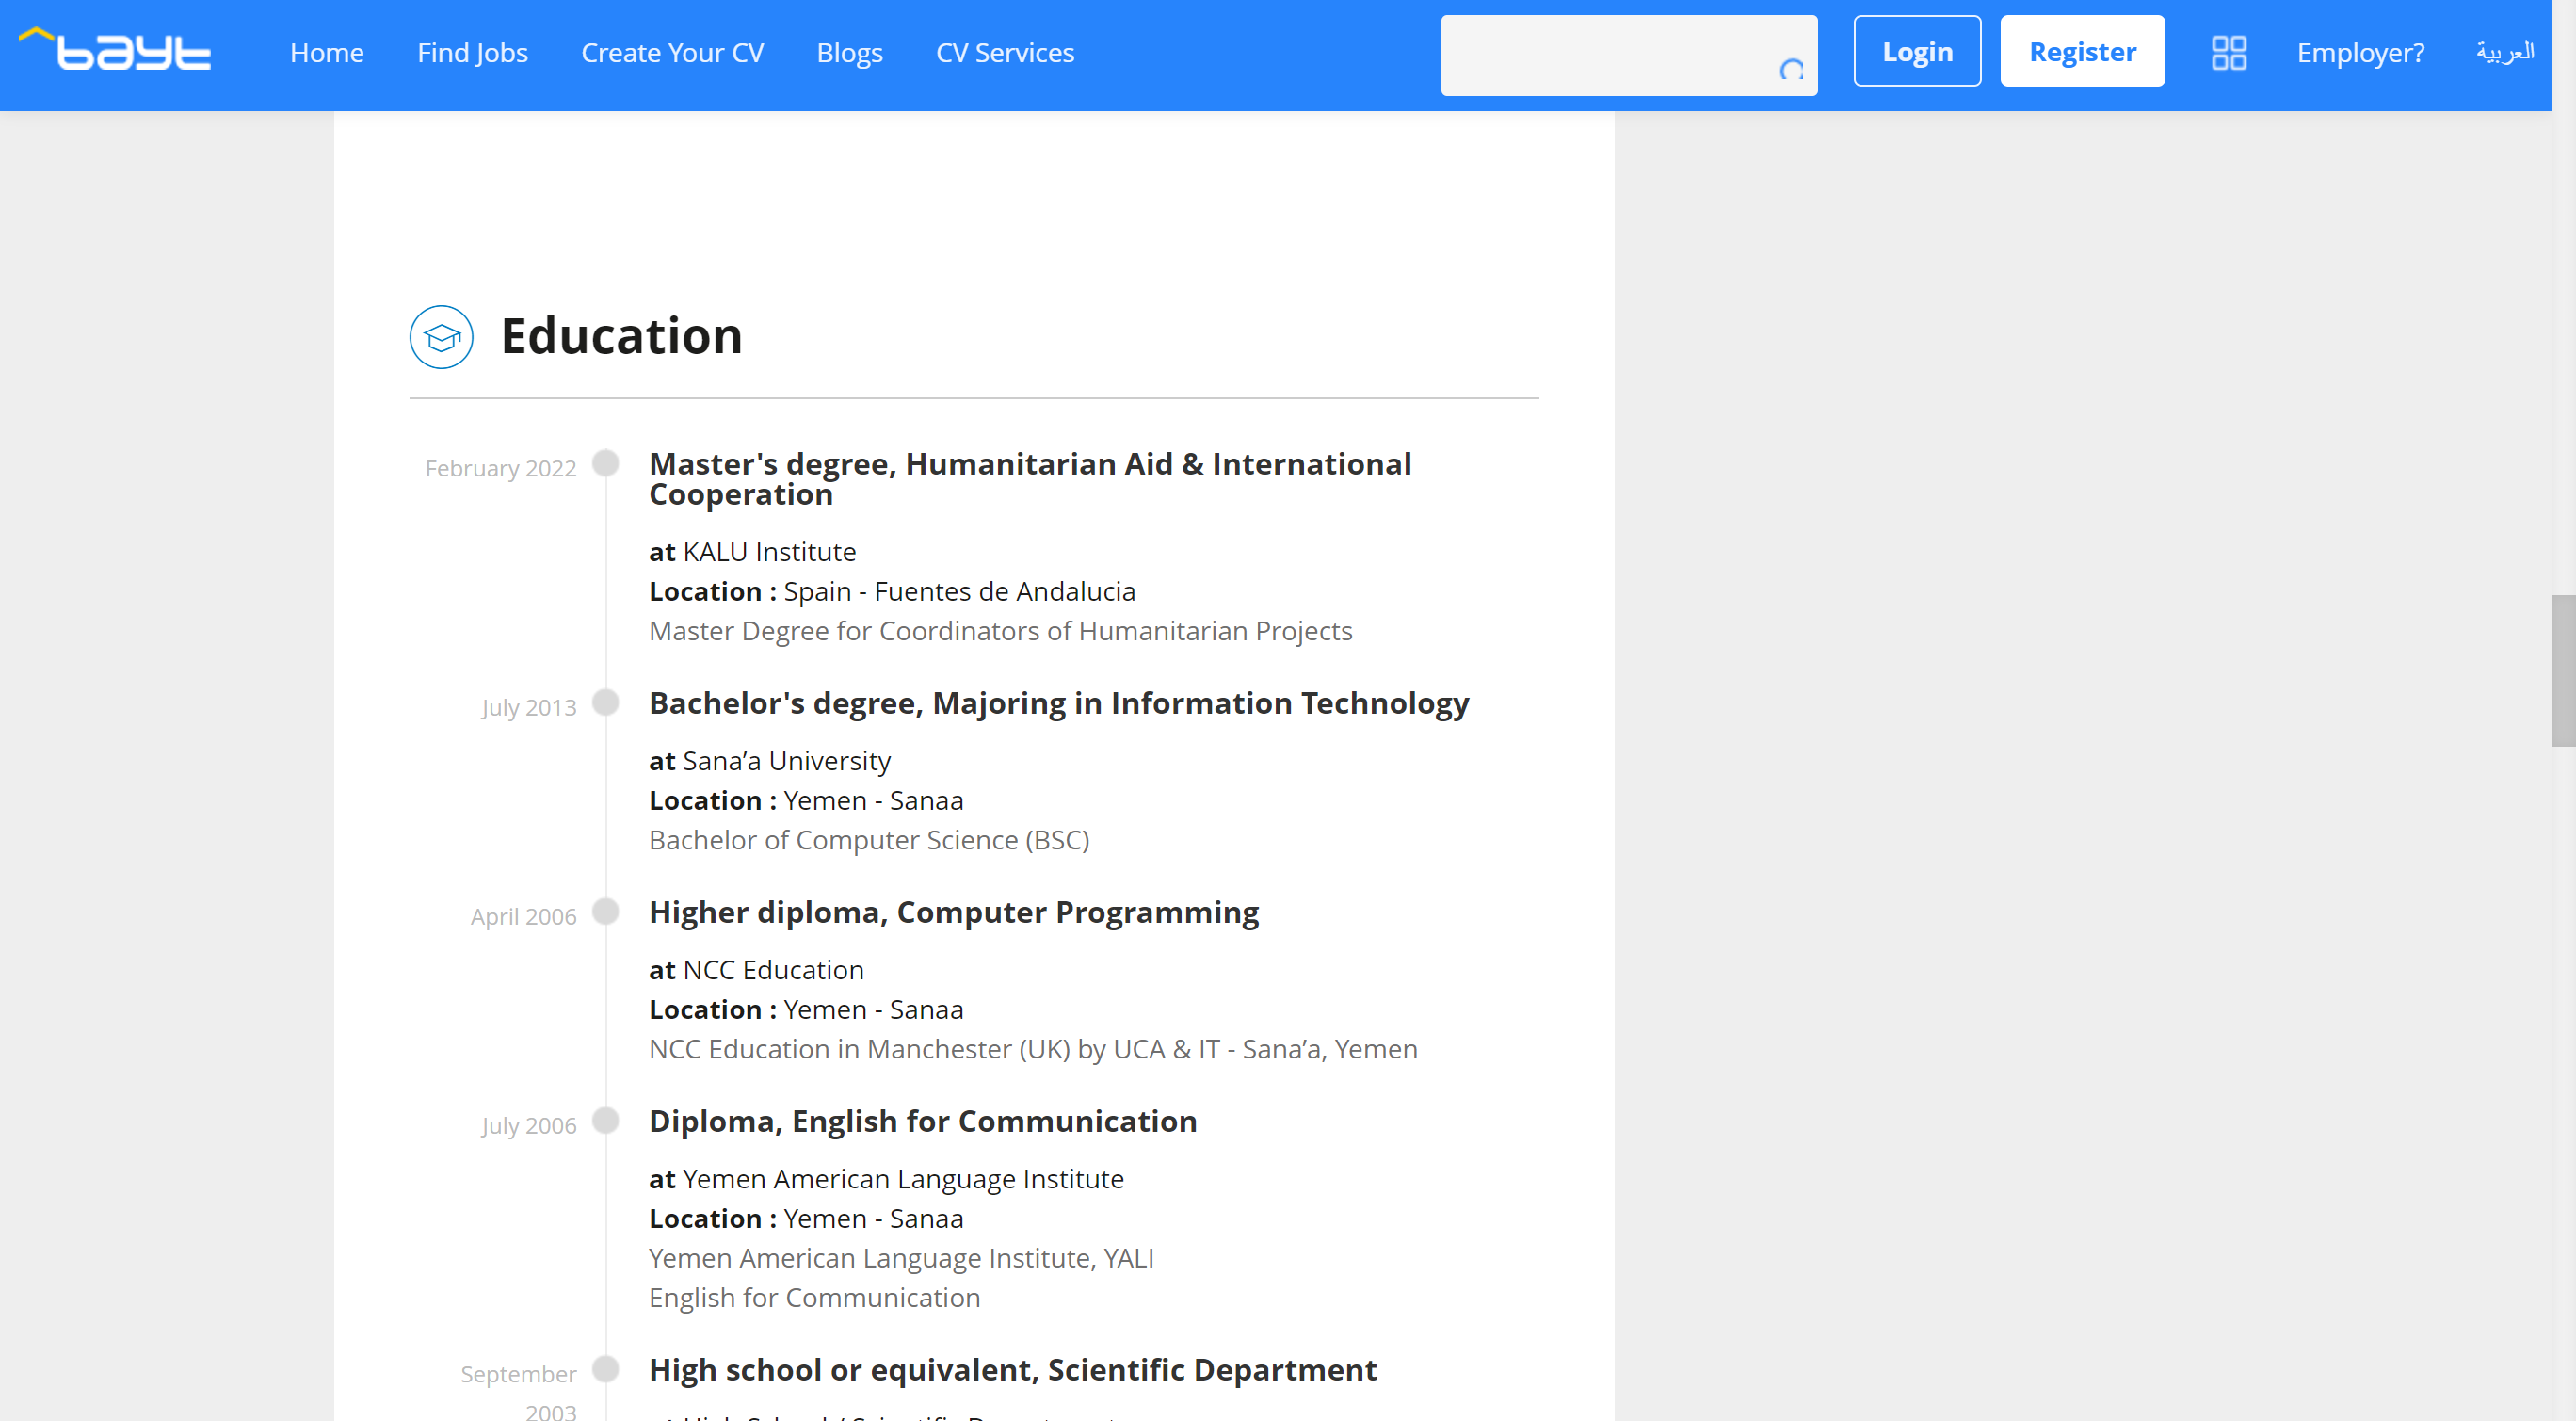The image size is (2576, 1421).
Task: Click the July 2006 timeline dot
Action: [x=605, y=1120]
